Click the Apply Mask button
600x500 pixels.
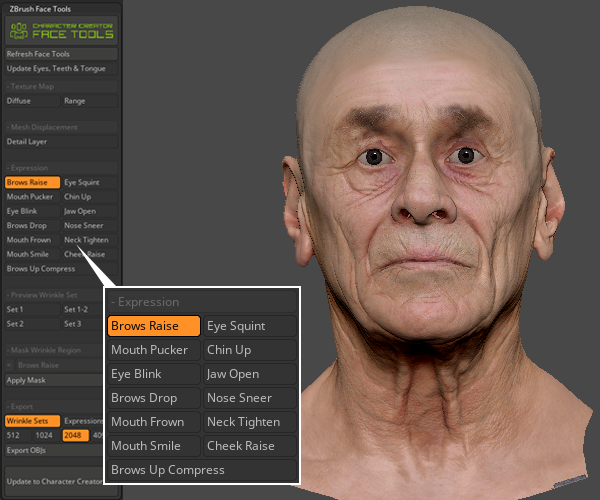55,380
